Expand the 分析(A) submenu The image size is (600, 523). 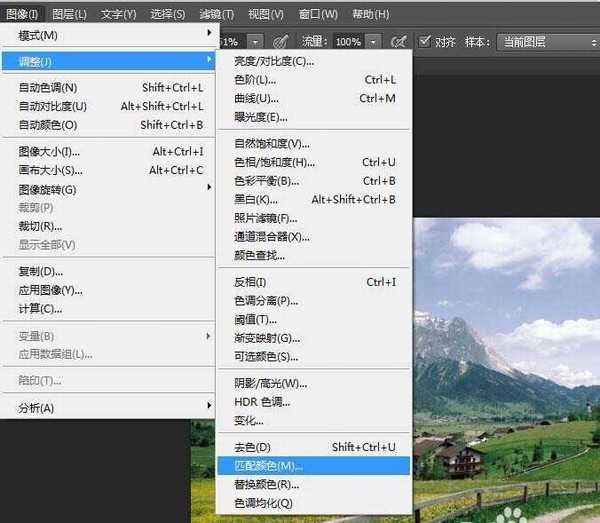[x=36, y=407]
